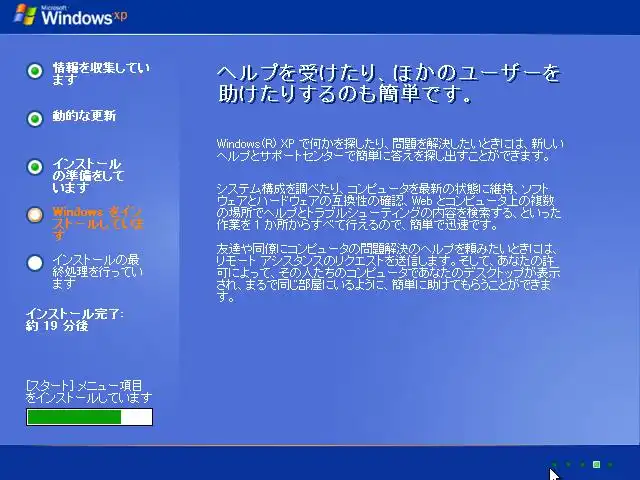Screen dimensions: 640x480
Task: Click the estimate インストール完了: 約 19 分後
Action: pyautogui.click(x=74, y=320)
